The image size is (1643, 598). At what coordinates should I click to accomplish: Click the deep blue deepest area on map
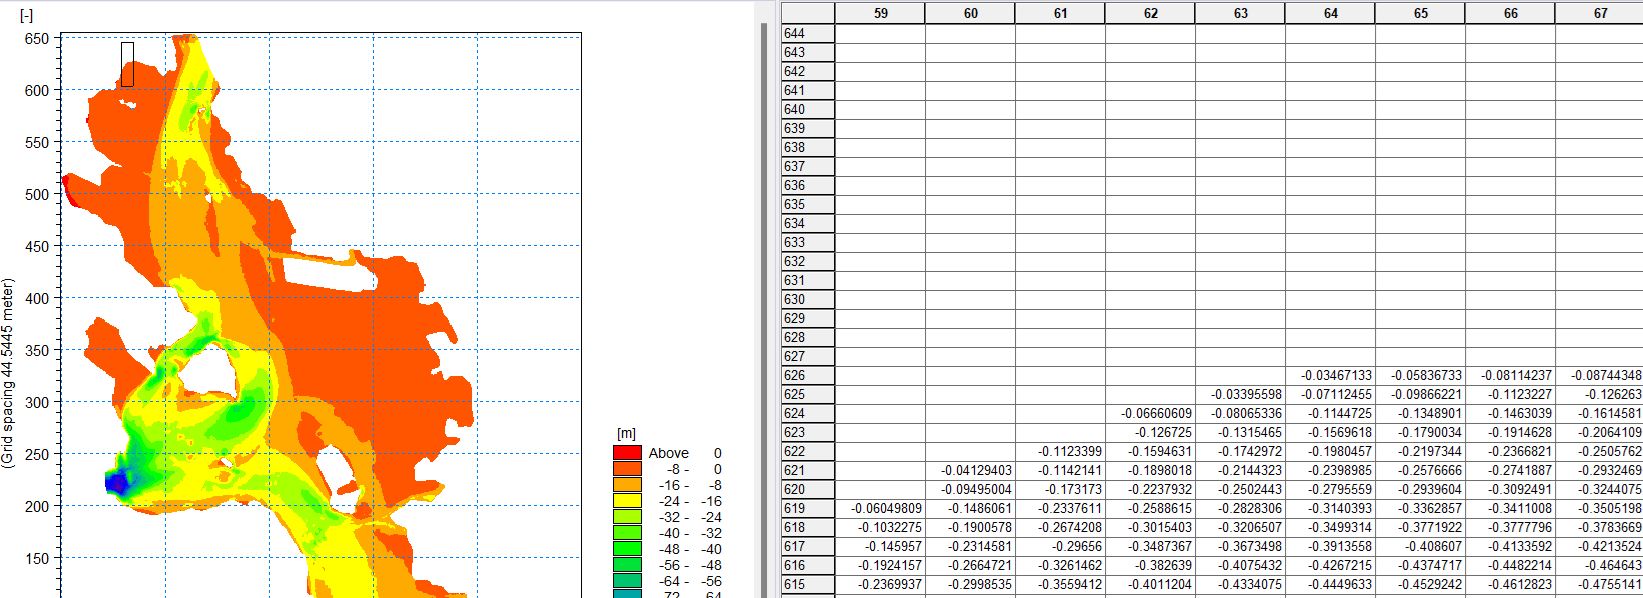coord(118,483)
